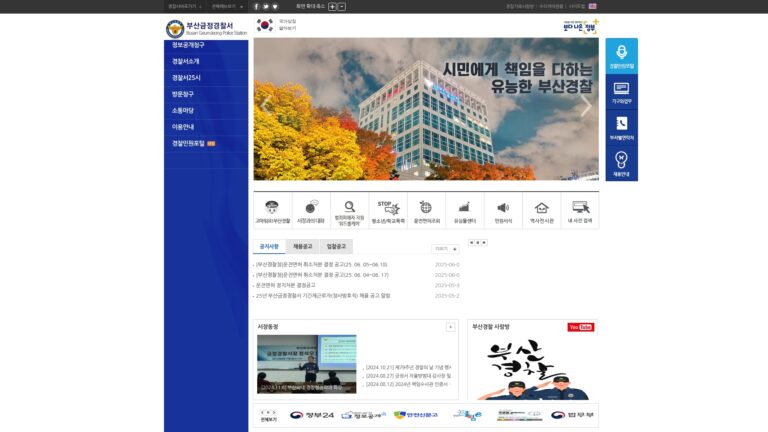Open the 서장동정 photo thumbnail
Screen dimensions: 768x432
click(307, 364)
